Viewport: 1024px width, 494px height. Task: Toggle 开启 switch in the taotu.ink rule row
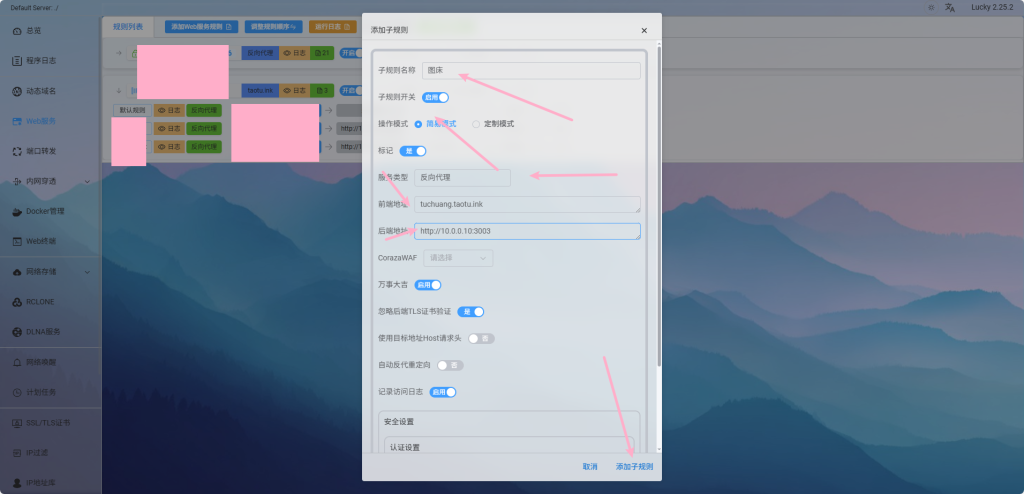pos(351,90)
